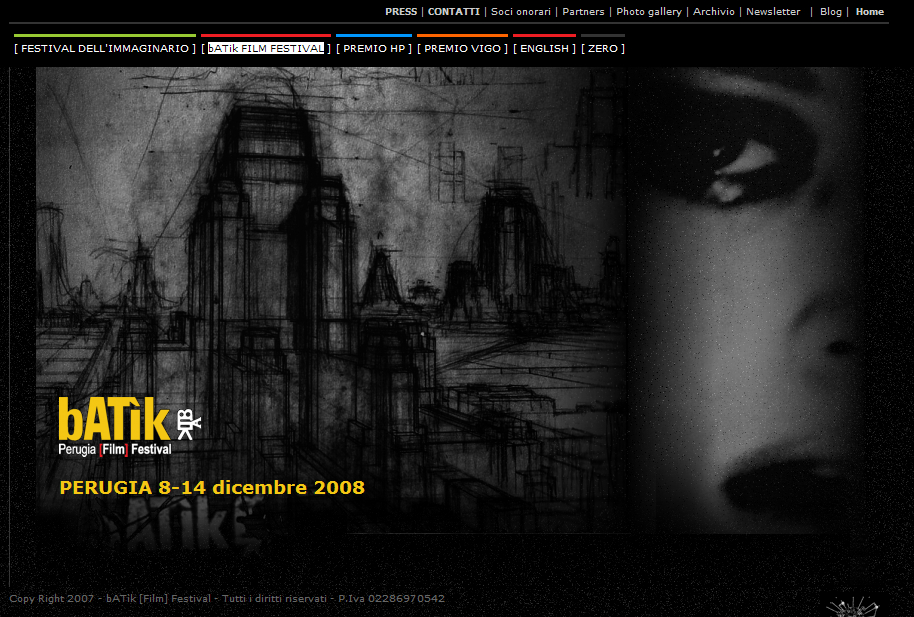
Task: Open the ZERO menu item
Action: coord(603,48)
